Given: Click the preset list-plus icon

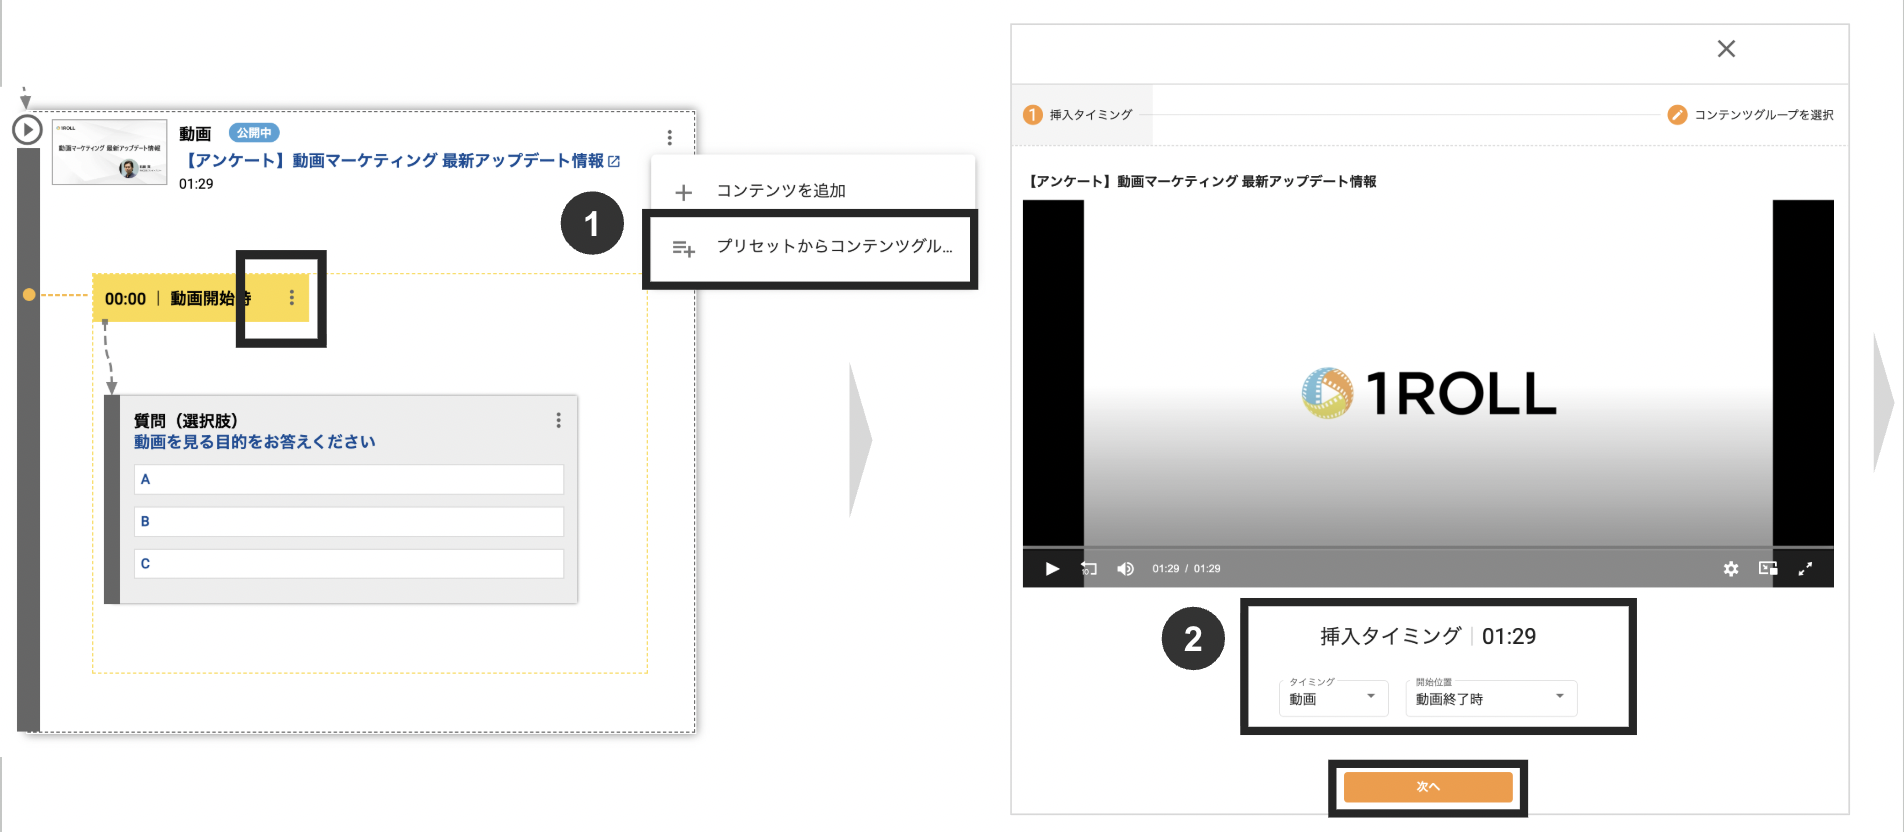Looking at the screenshot, I should click(684, 249).
